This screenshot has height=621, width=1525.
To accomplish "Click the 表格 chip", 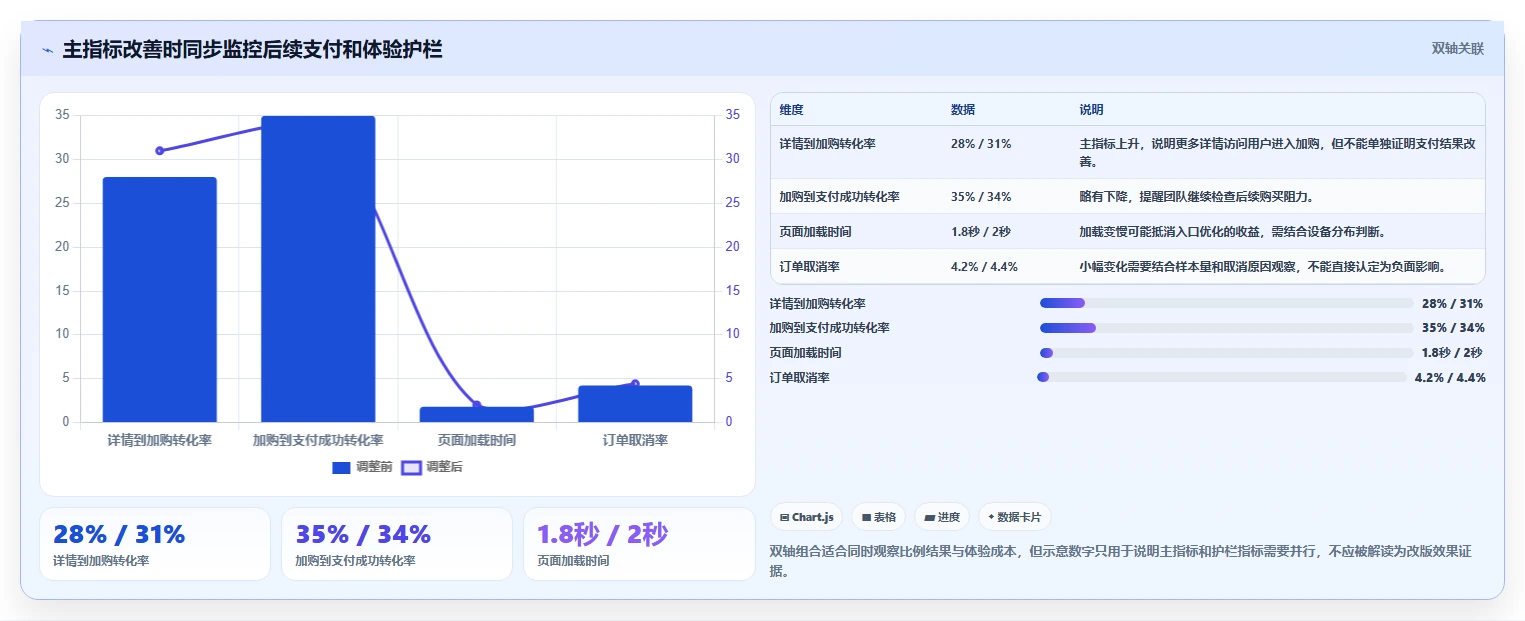I will click(x=878, y=517).
